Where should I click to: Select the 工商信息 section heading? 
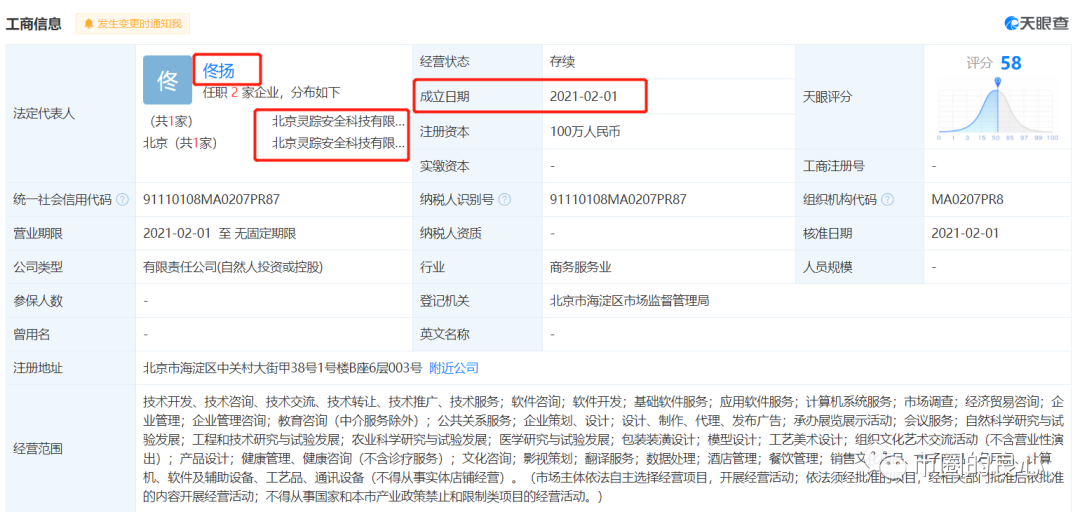click(x=34, y=24)
